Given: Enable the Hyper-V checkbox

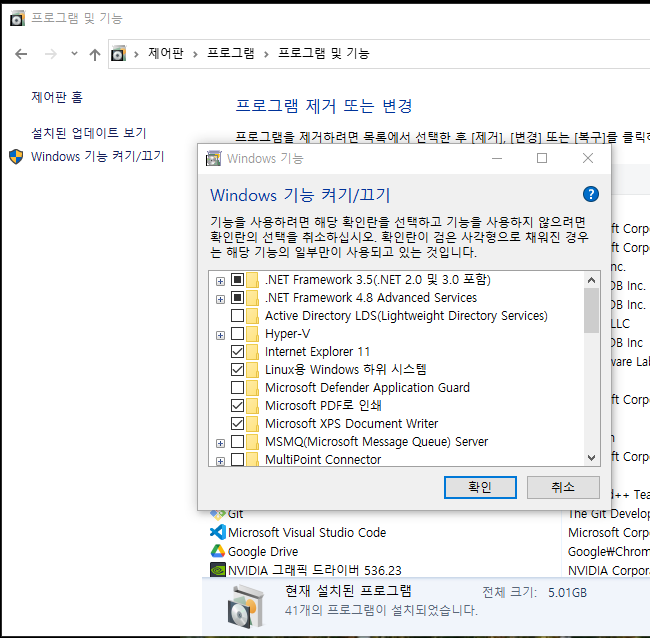Looking at the screenshot, I should [x=237, y=333].
